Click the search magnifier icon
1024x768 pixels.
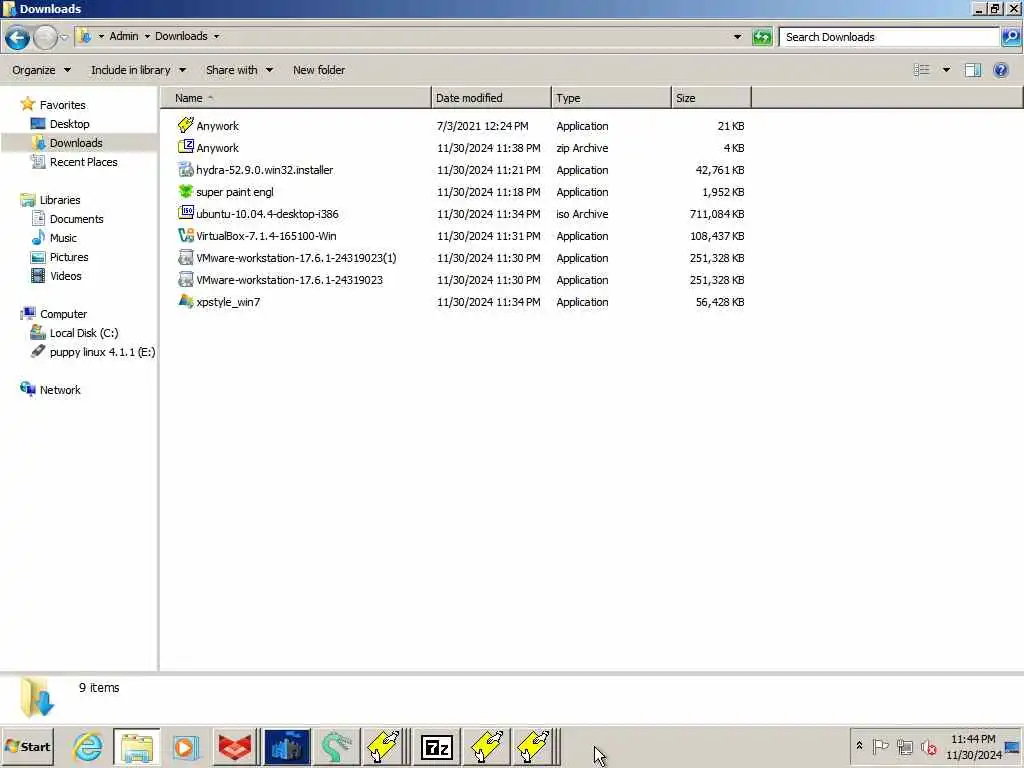click(x=1010, y=37)
